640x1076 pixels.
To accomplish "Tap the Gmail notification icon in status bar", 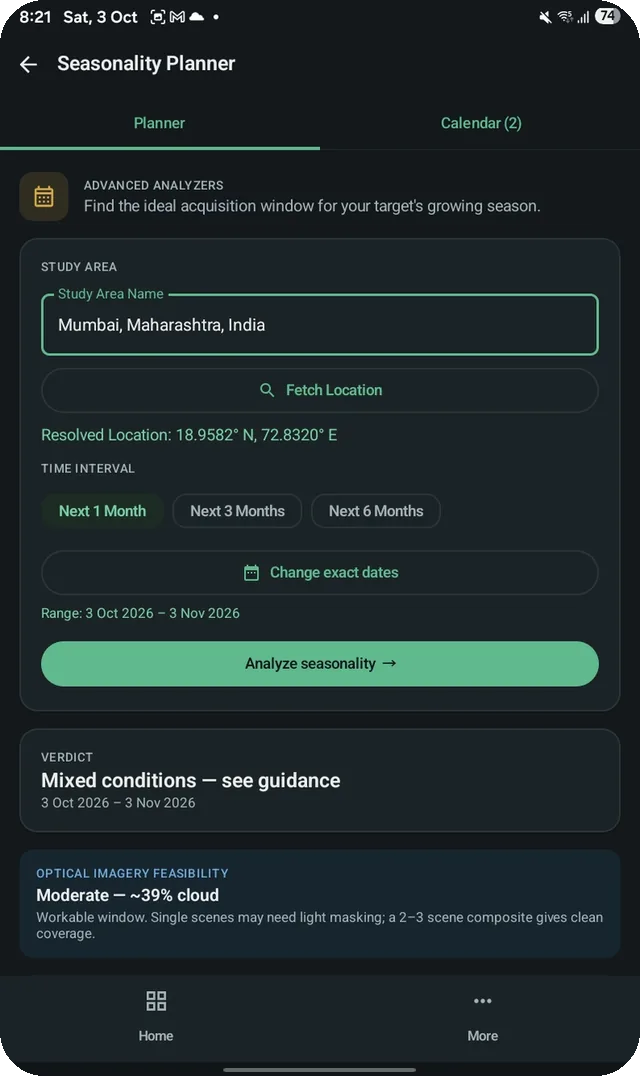I will (x=177, y=16).
